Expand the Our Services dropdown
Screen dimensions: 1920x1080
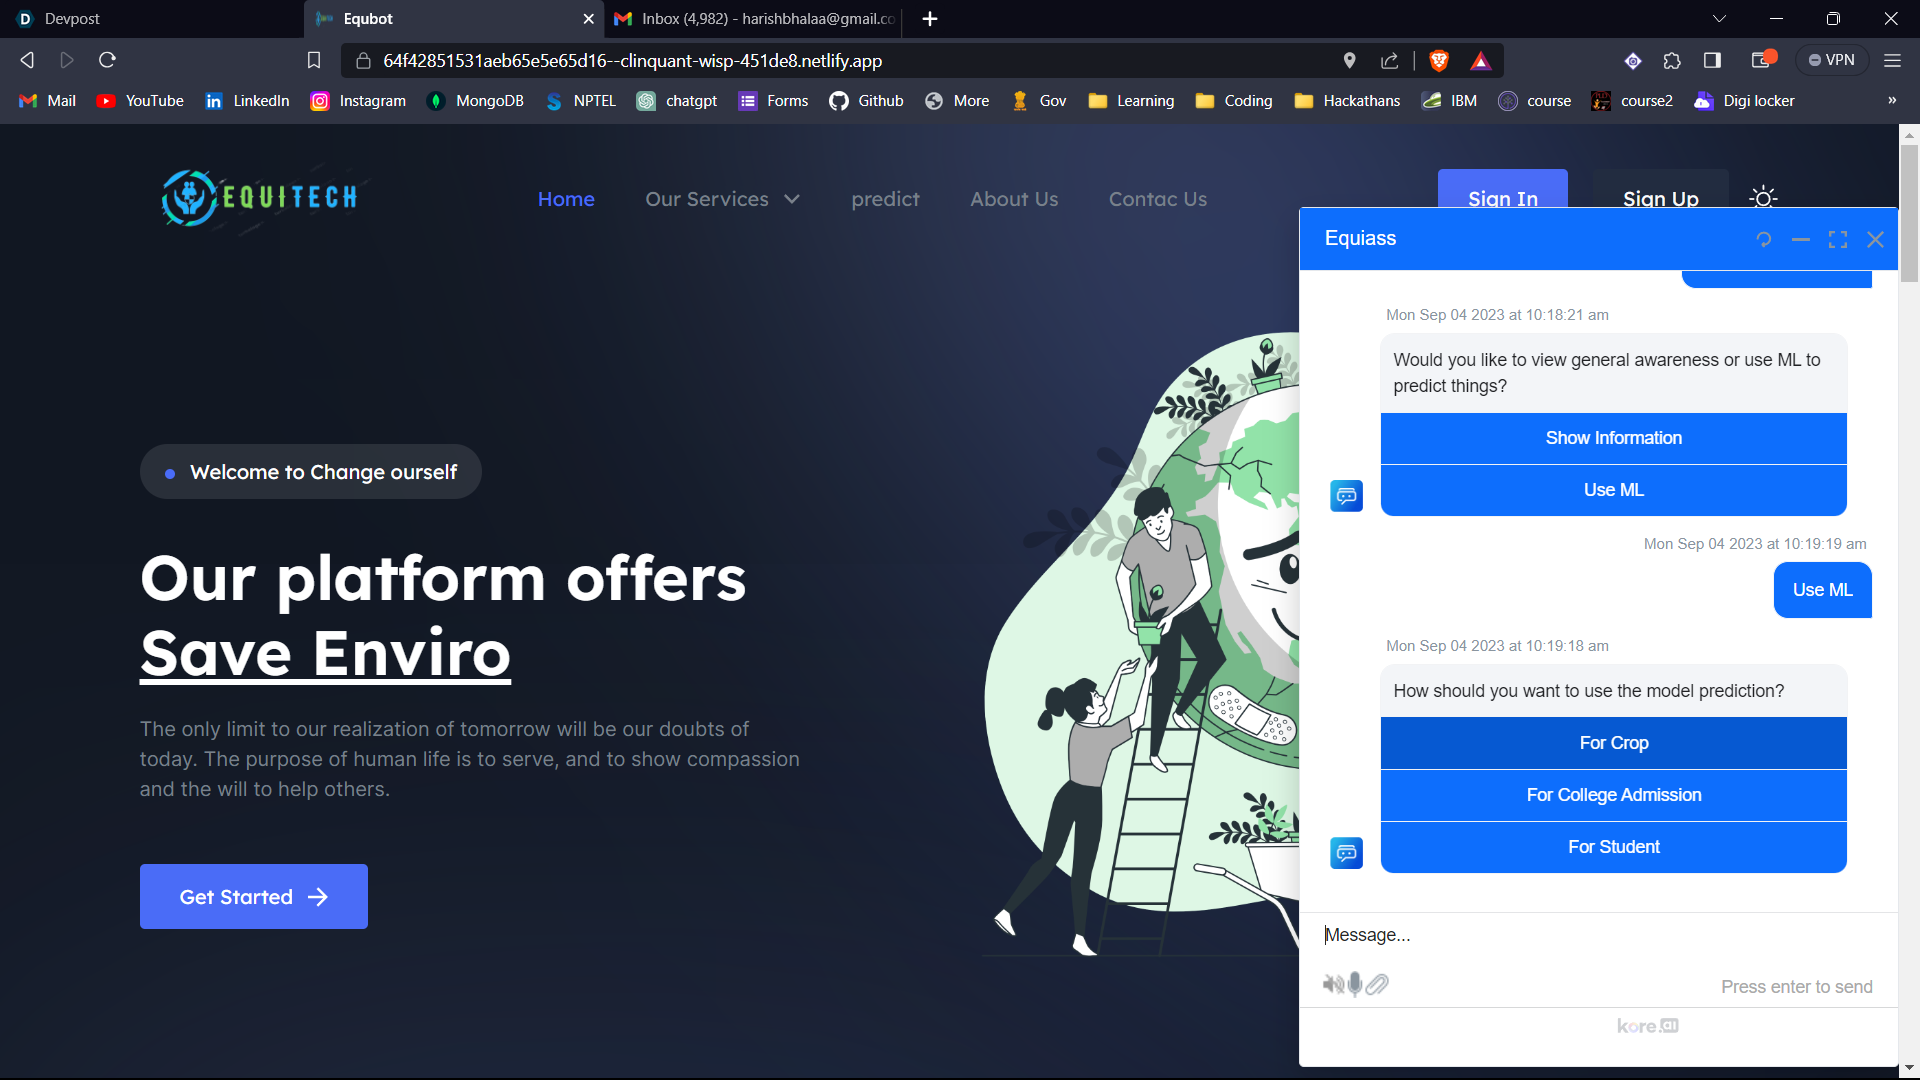tap(722, 199)
